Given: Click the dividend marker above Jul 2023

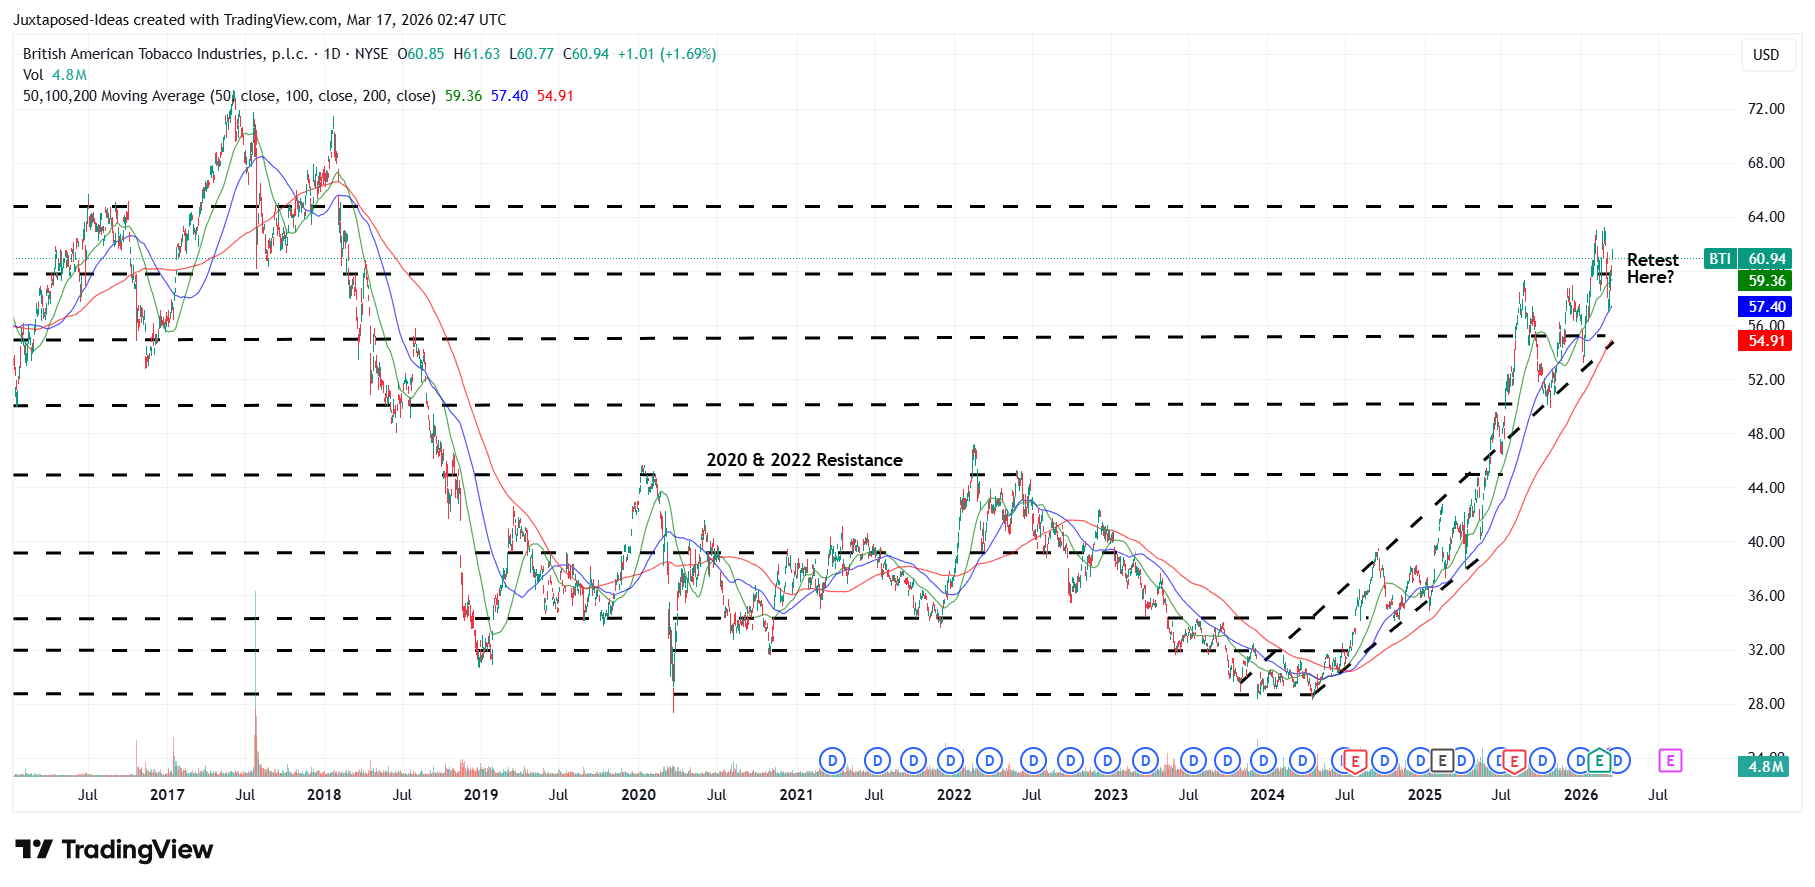Looking at the screenshot, I should [1193, 761].
